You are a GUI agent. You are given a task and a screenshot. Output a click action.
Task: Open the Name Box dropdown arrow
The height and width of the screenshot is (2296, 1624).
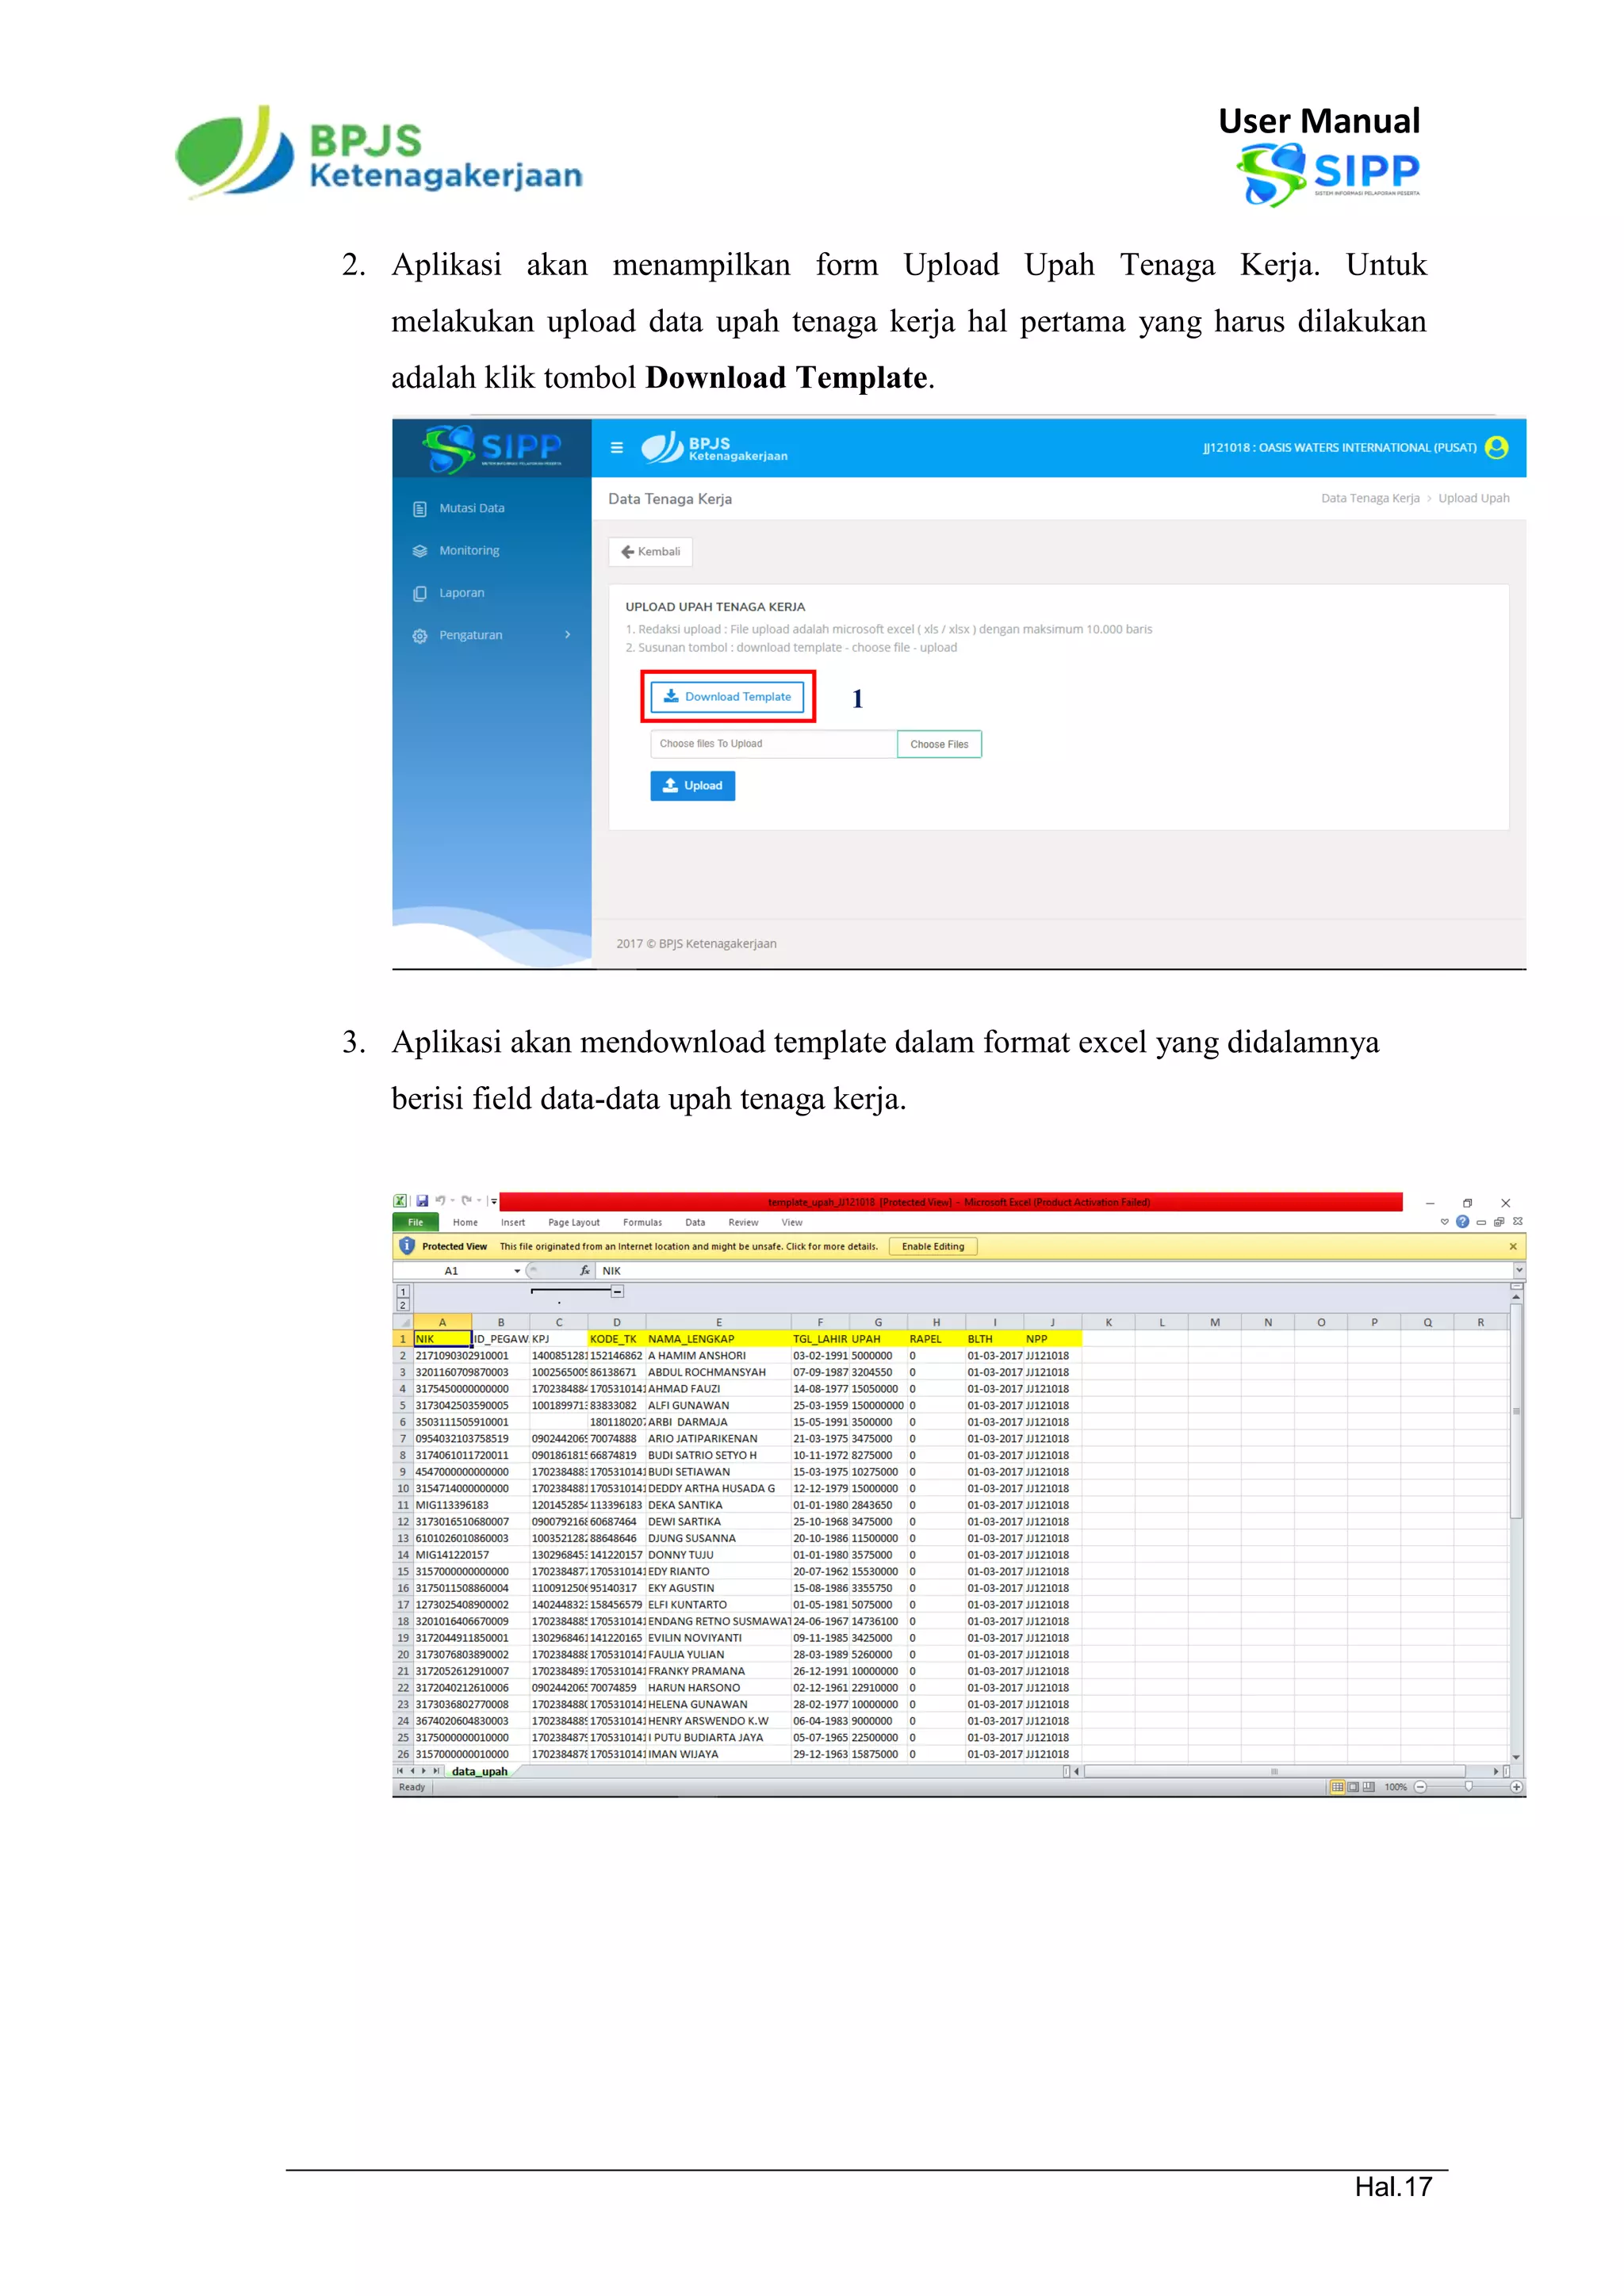coord(517,1271)
